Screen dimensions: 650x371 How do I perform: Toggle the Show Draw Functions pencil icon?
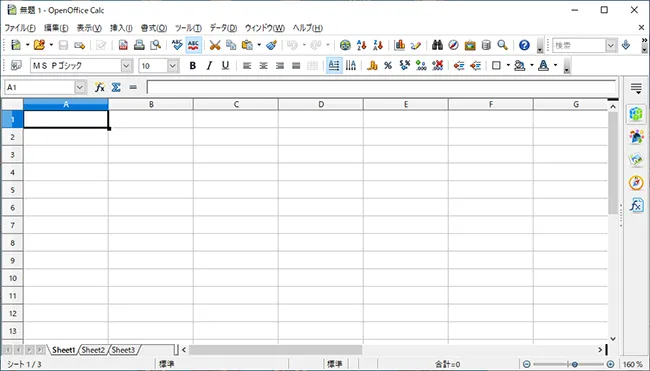pos(416,45)
